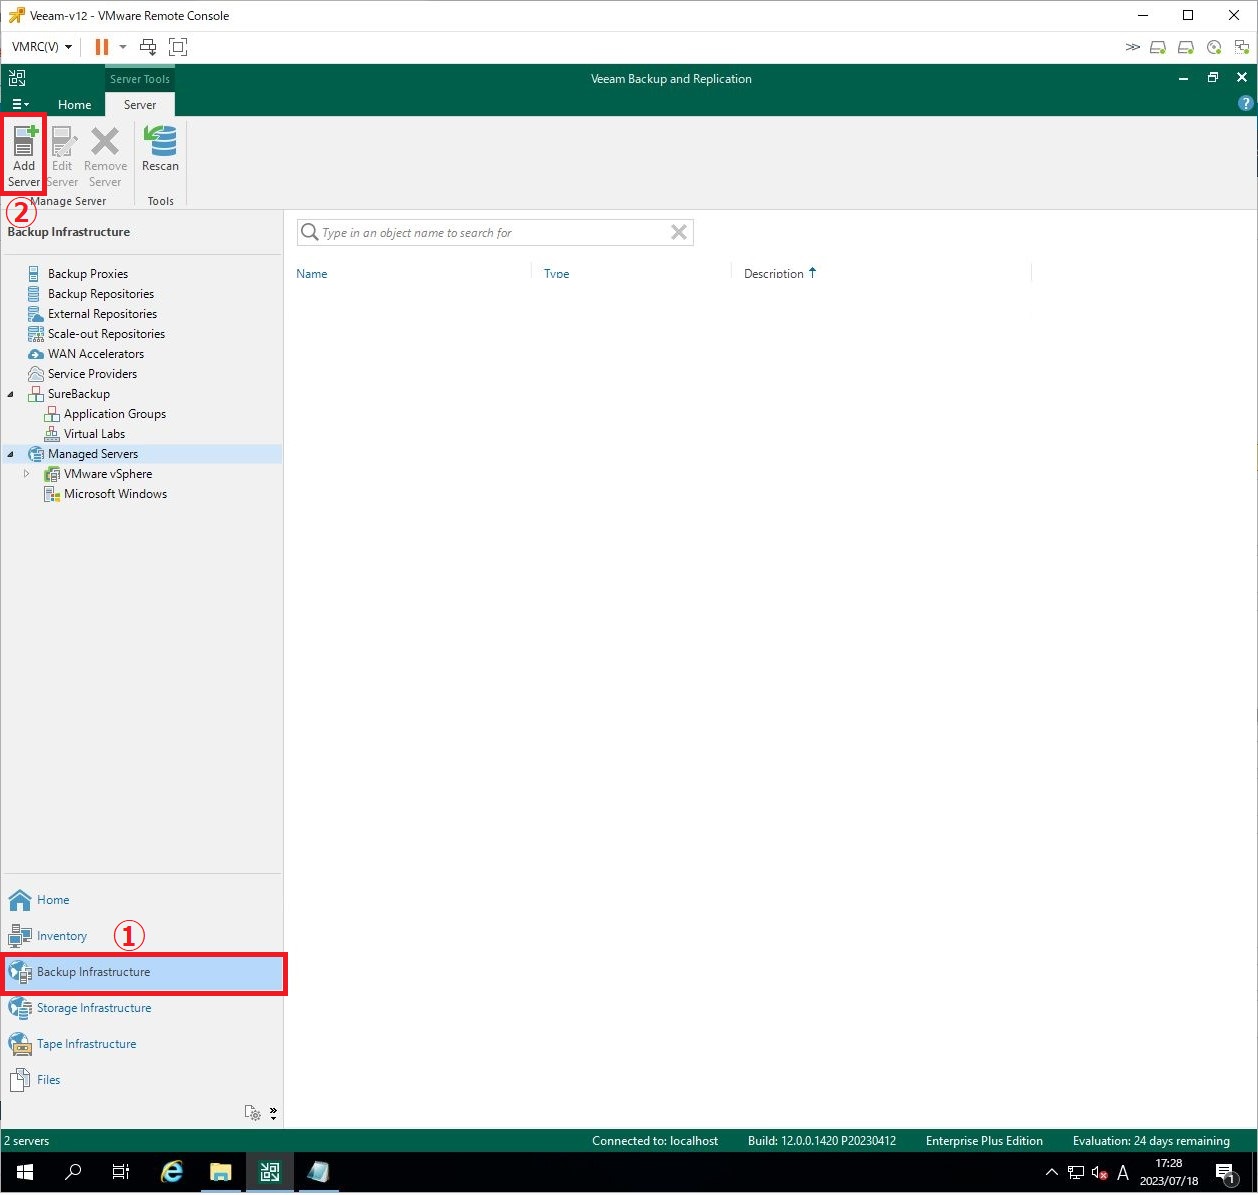Click the first VMRC hard disk device icon

coord(1158,47)
